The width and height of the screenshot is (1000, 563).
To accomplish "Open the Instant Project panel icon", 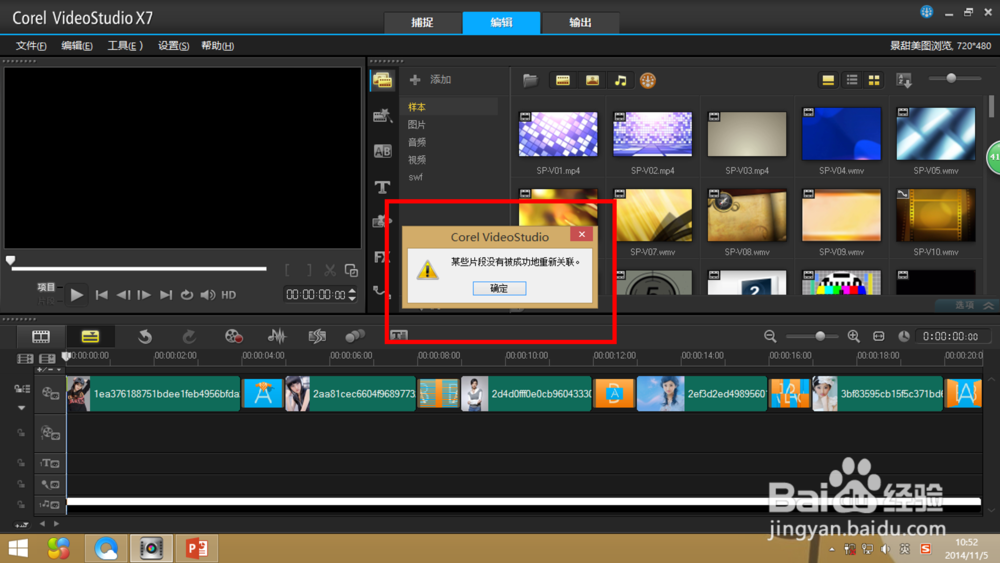I will point(383,115).
